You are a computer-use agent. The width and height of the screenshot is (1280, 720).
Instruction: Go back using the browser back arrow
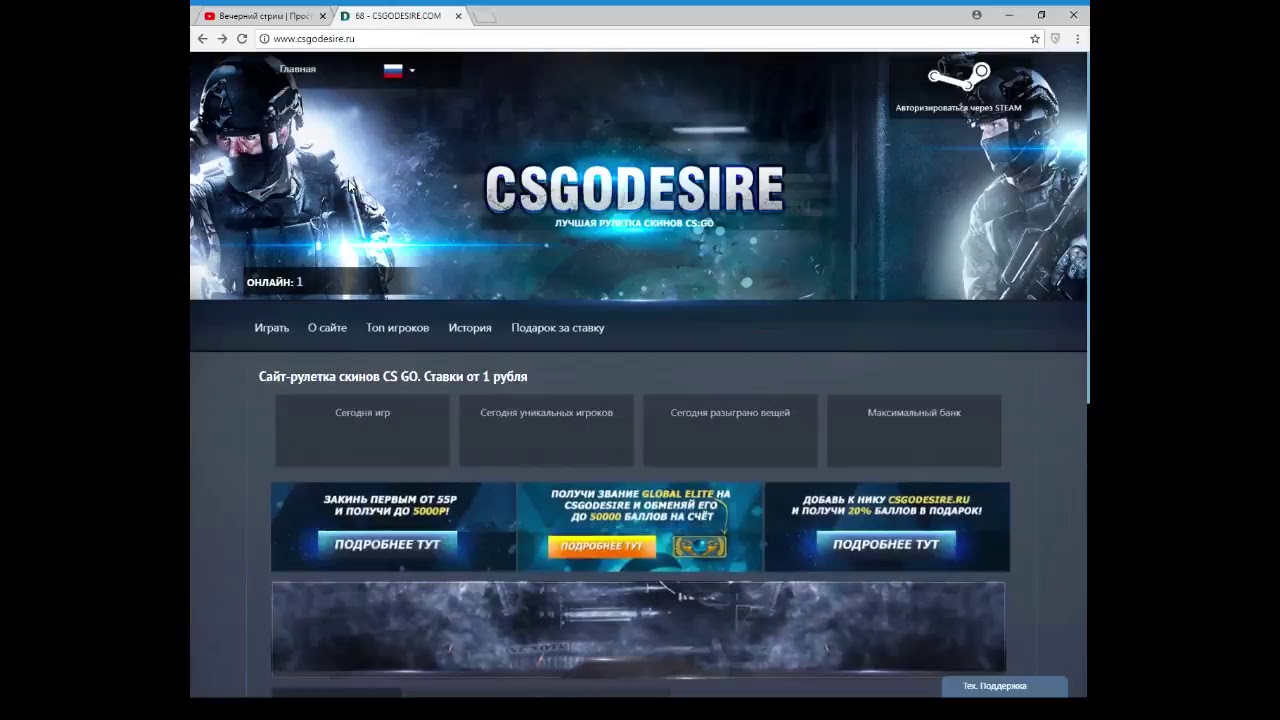tap(202, 39)
